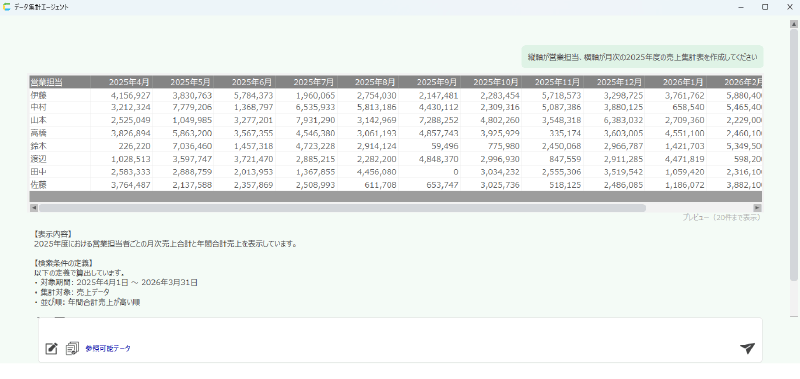
Task: Select cell value 775,980
Action: coord(504,146)
